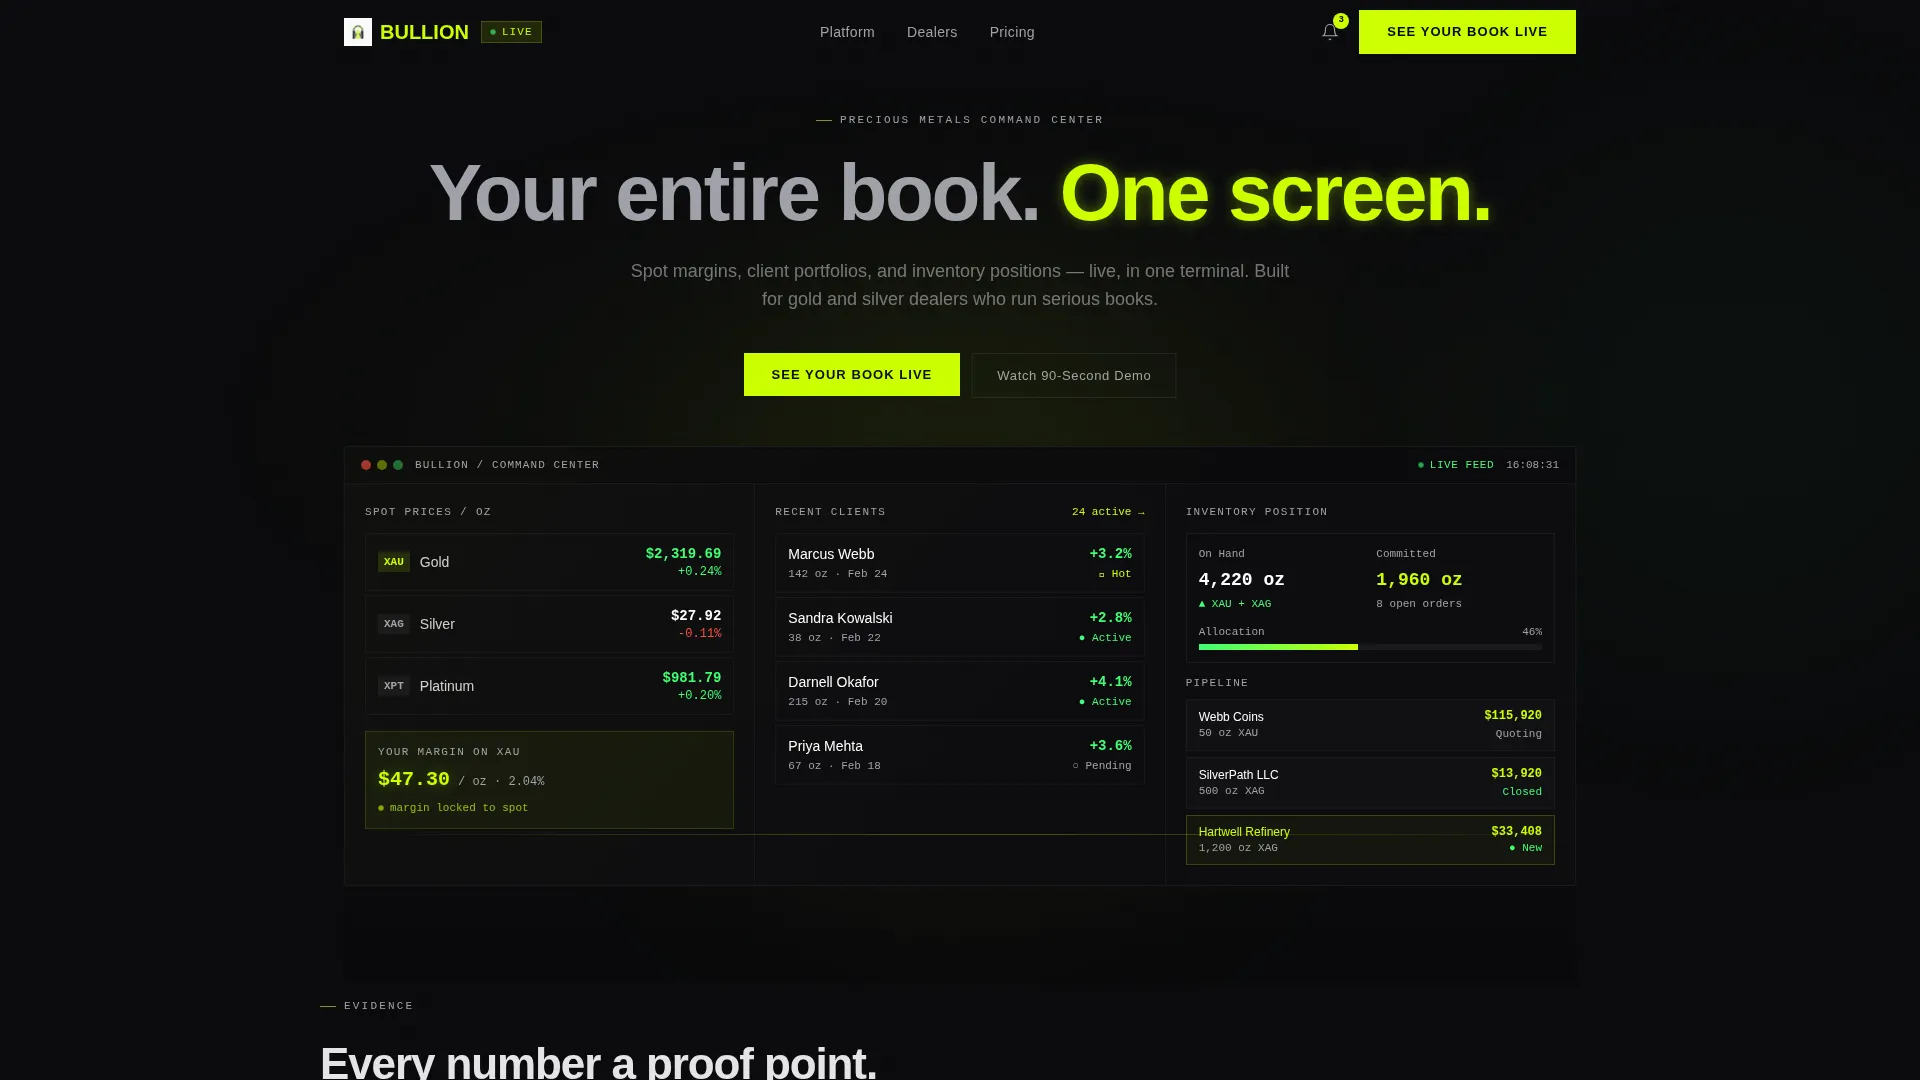
Task: Open the notifications bell
Action: [x=1330, y=32]
